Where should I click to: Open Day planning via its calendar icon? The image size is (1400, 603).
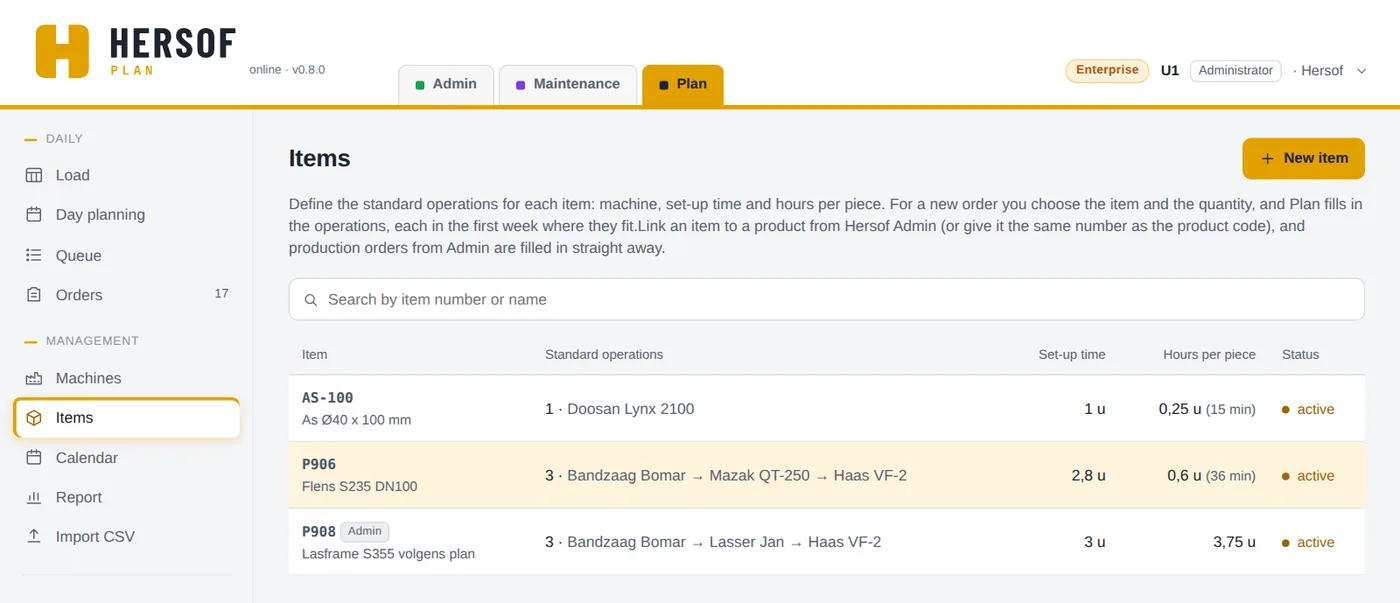click(34, 215)
